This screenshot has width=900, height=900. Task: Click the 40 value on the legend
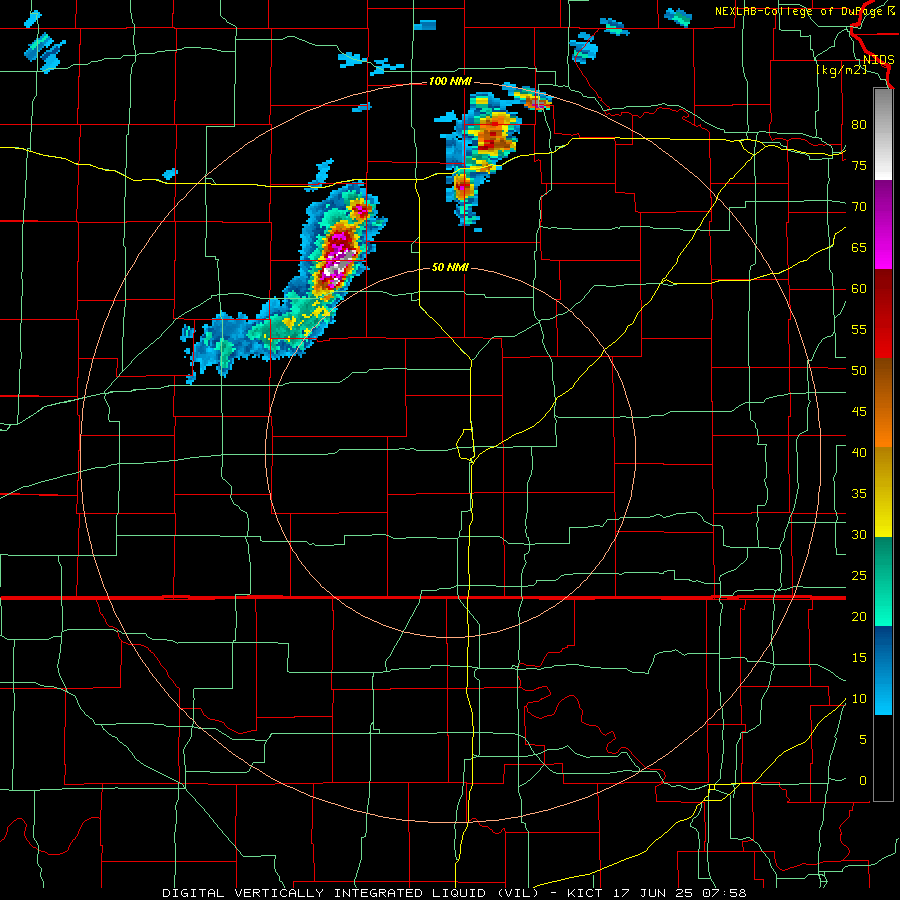(859, 452)
